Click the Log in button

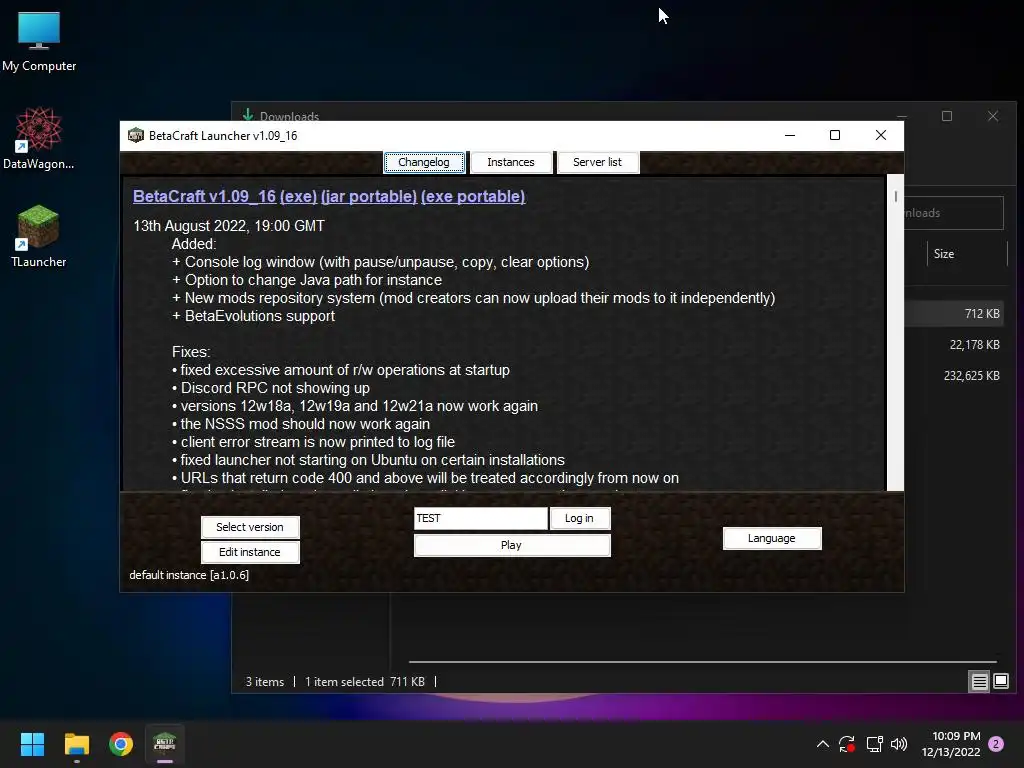coord(579,518)
